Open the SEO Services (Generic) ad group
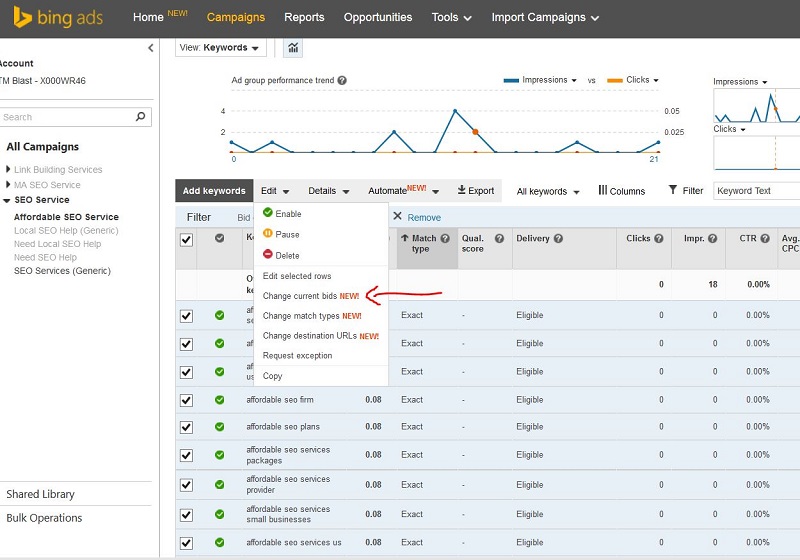 [62, 271]
